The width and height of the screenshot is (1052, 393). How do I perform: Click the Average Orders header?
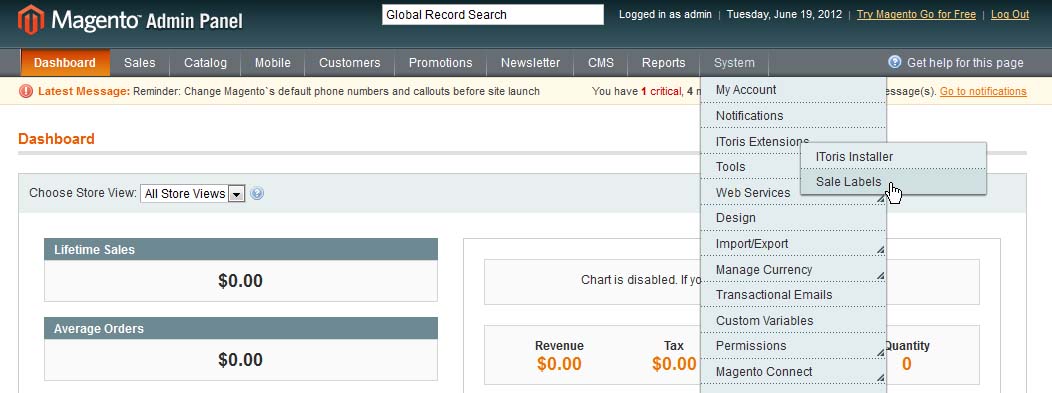click(241, 329)
